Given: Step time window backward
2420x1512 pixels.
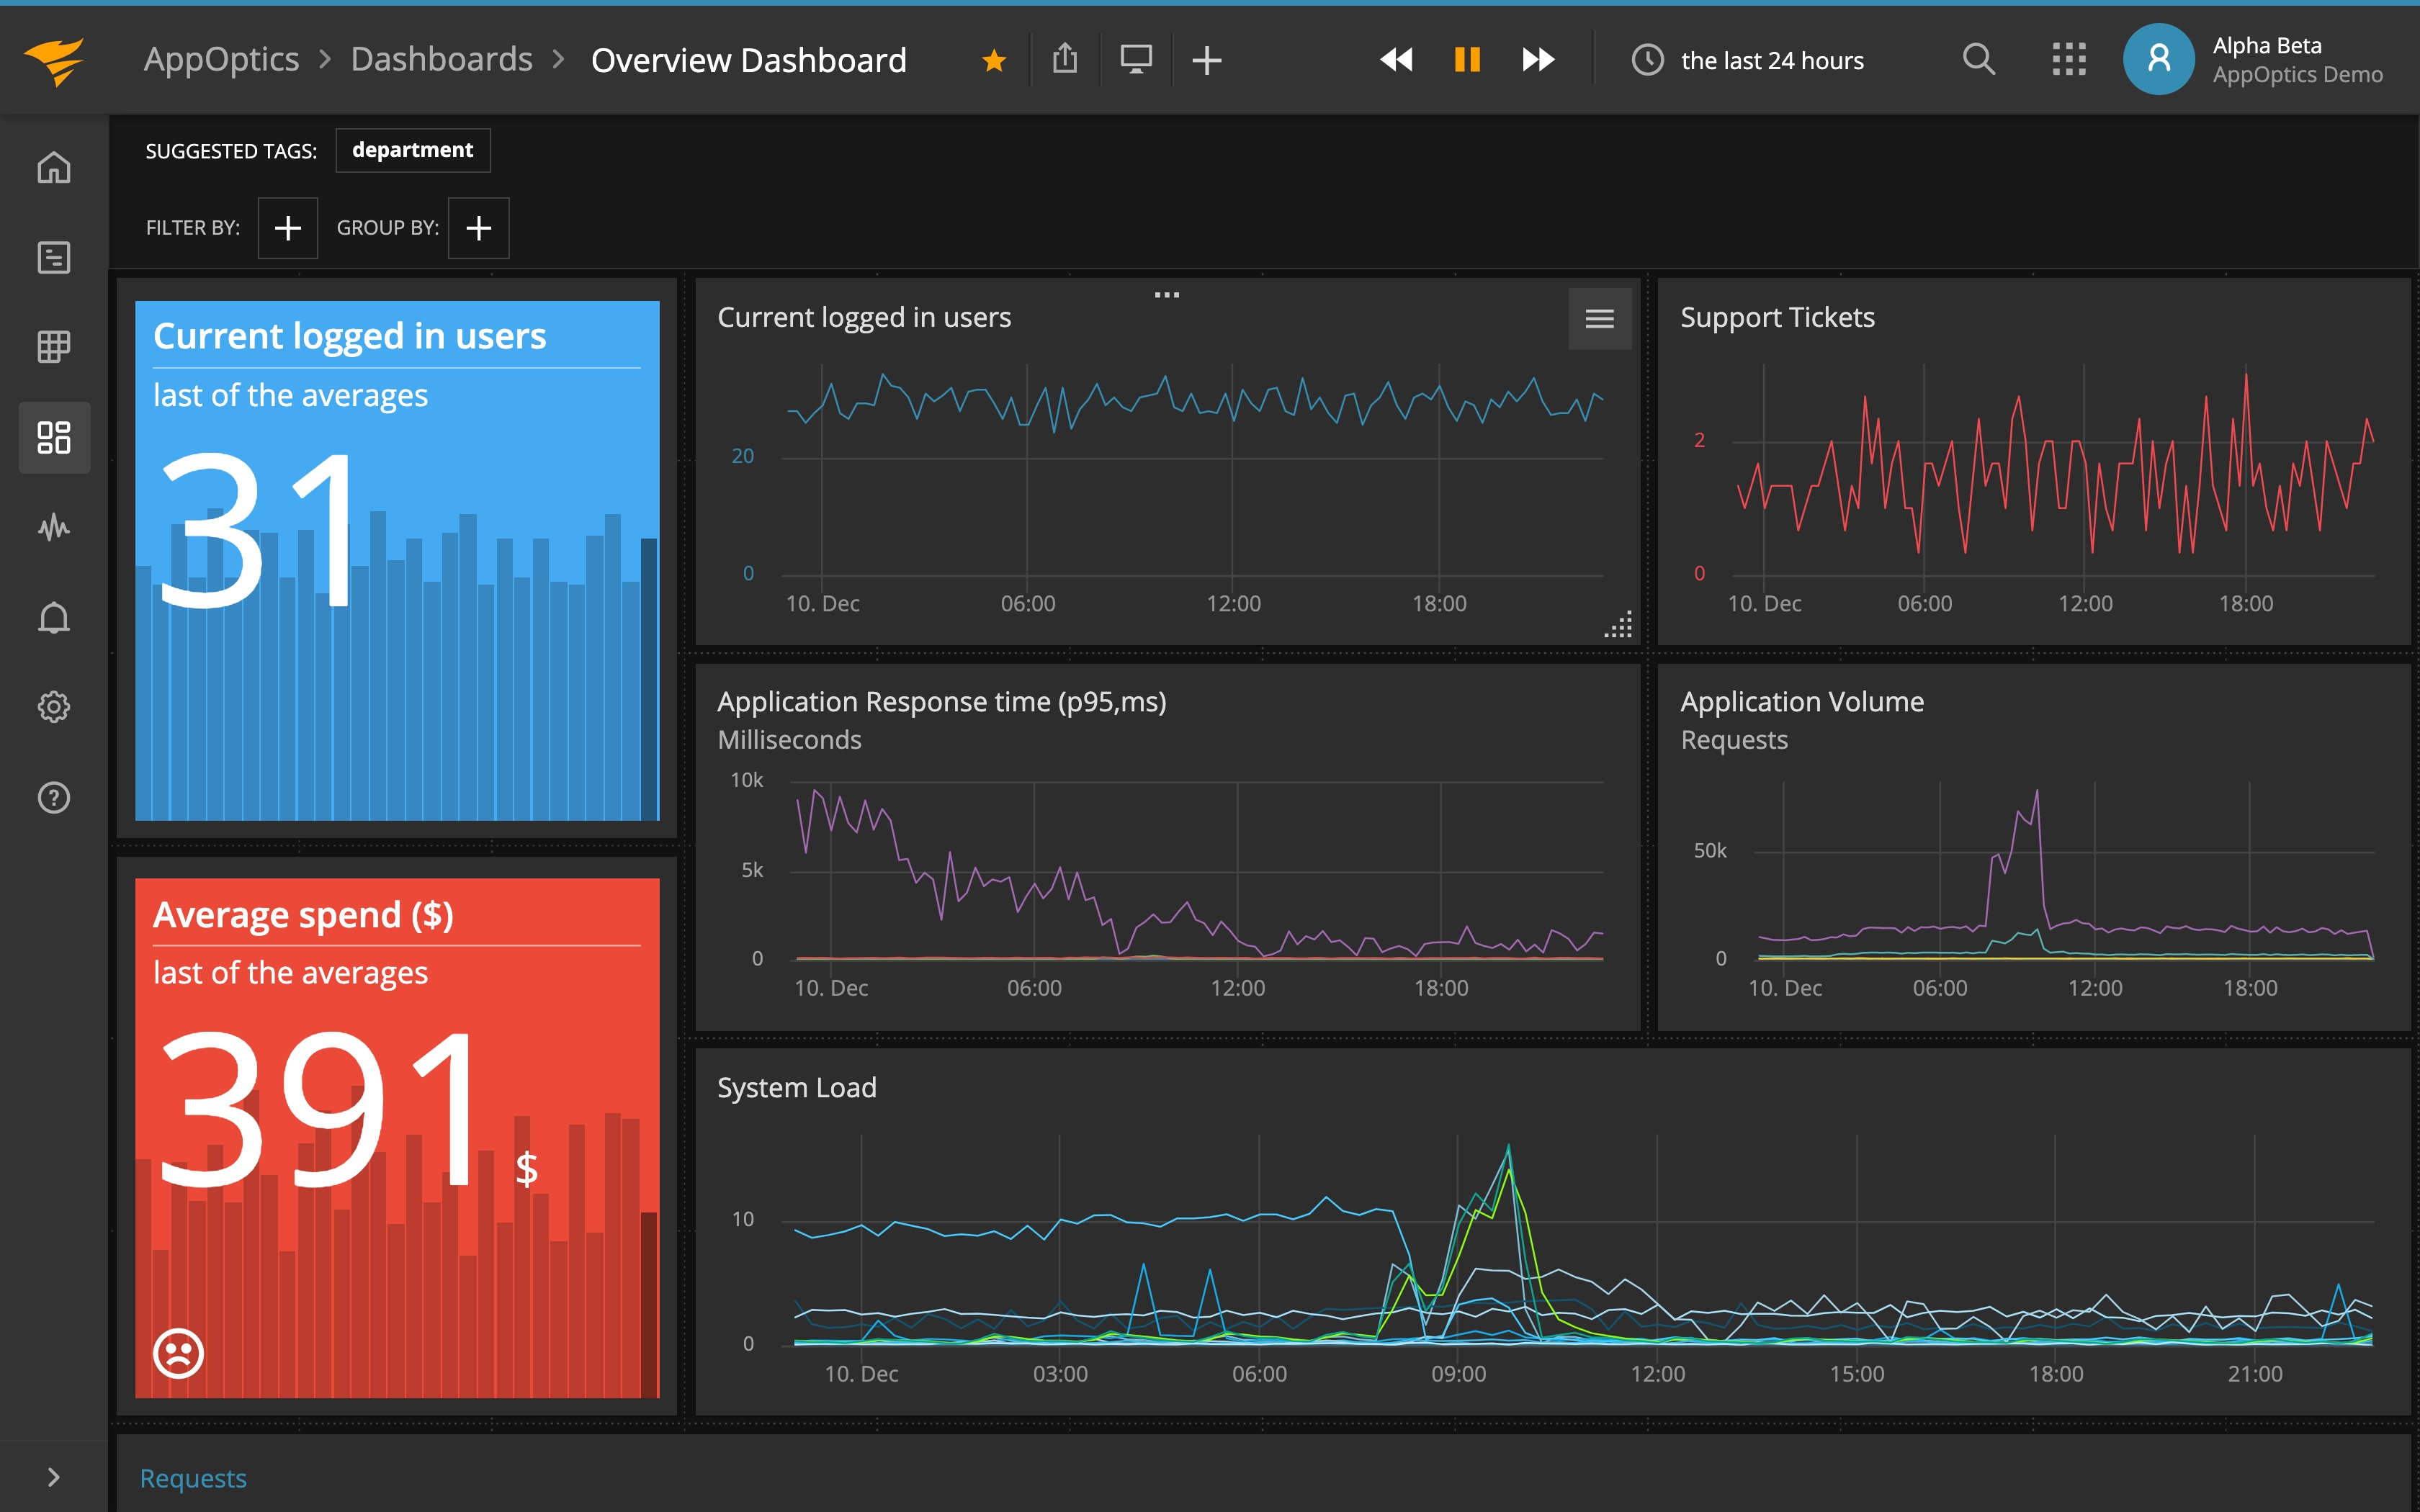Looking at the screenshot, I should pyautogui.click(x=1396, y=60).
